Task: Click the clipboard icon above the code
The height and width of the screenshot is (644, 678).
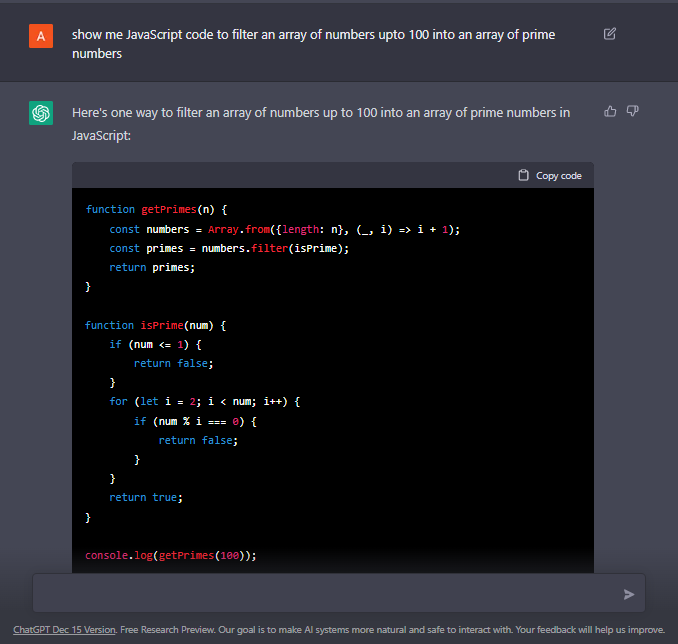Action: 523,175
